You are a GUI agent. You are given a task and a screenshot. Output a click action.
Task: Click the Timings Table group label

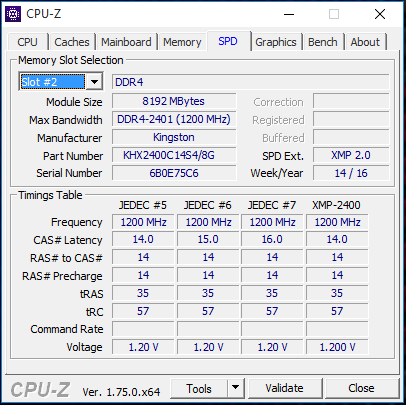coord(50,195)
